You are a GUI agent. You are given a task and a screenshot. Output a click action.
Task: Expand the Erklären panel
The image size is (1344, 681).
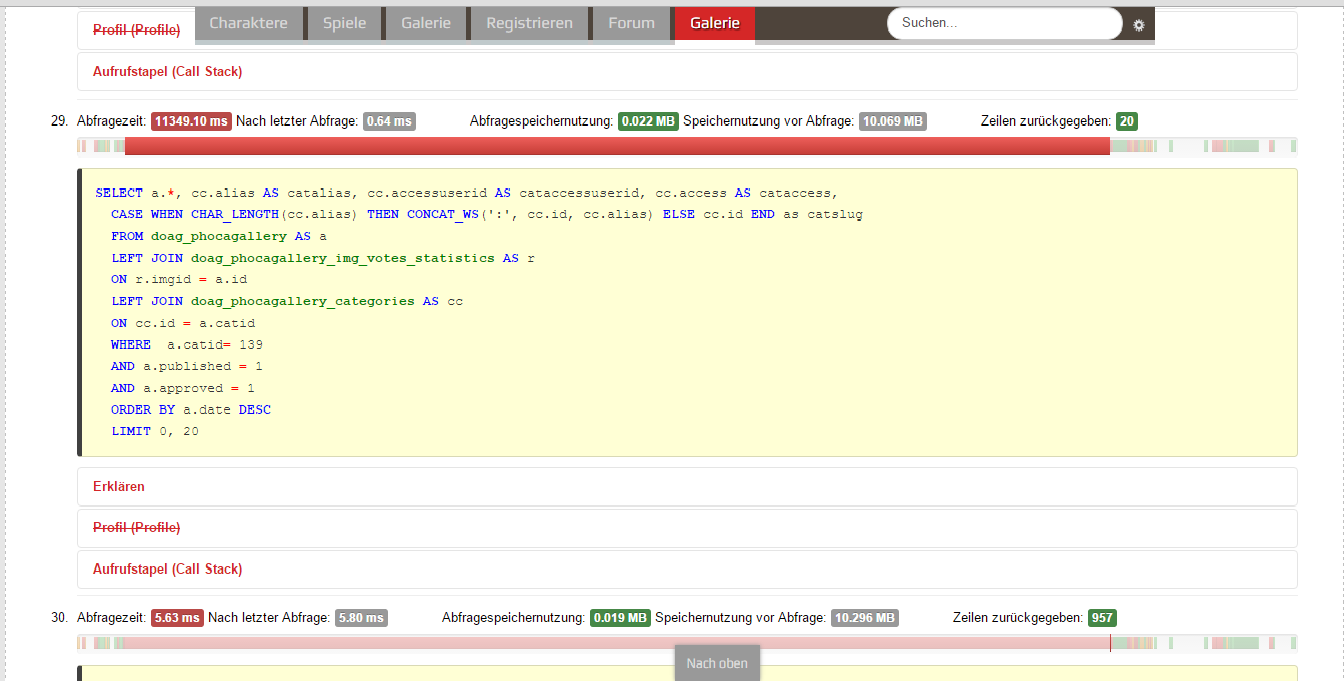pyautogui.click(x=119, y=487)
